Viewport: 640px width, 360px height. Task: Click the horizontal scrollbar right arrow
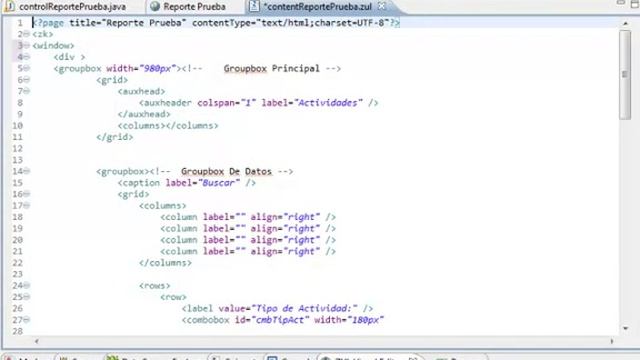tap(611, 341)
